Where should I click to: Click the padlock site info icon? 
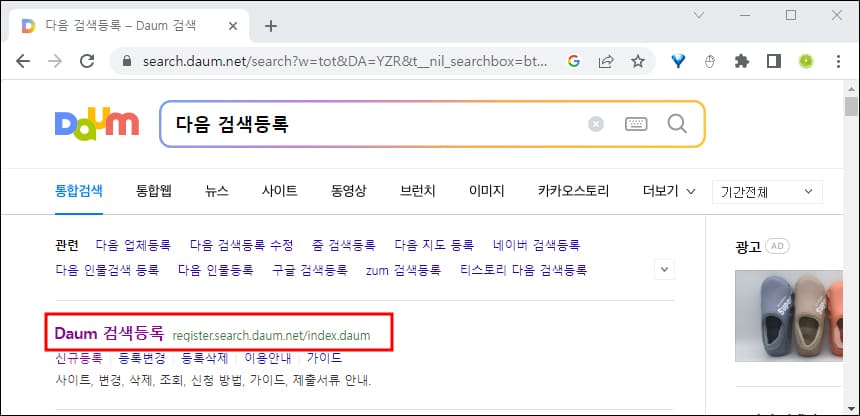point(127,61)
